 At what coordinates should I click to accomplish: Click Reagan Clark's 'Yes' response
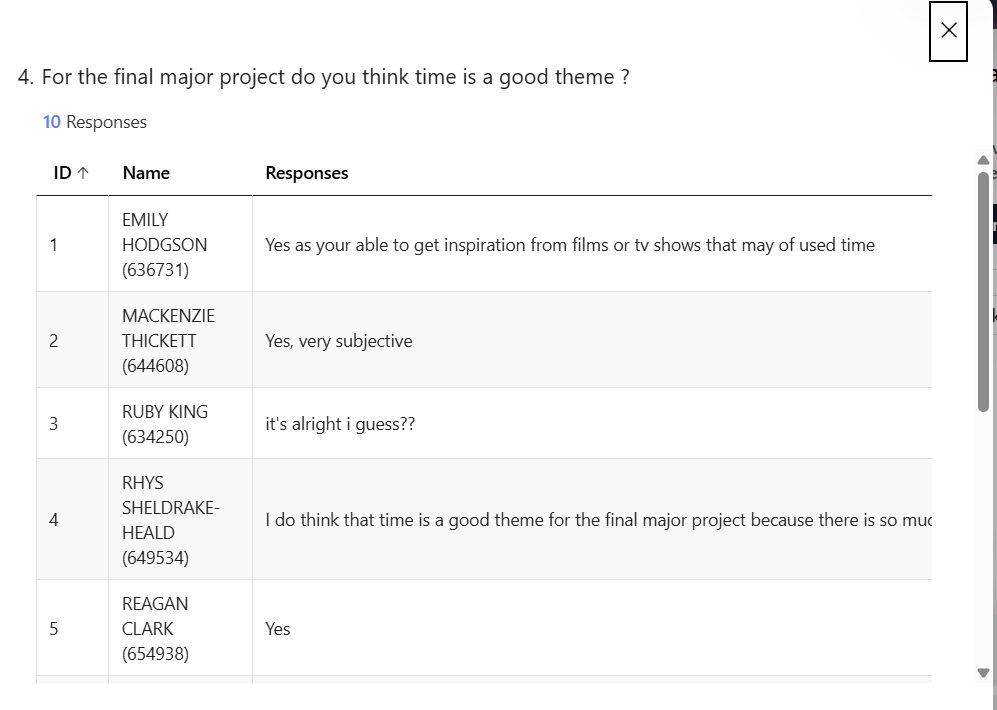[x=278, y=629]
